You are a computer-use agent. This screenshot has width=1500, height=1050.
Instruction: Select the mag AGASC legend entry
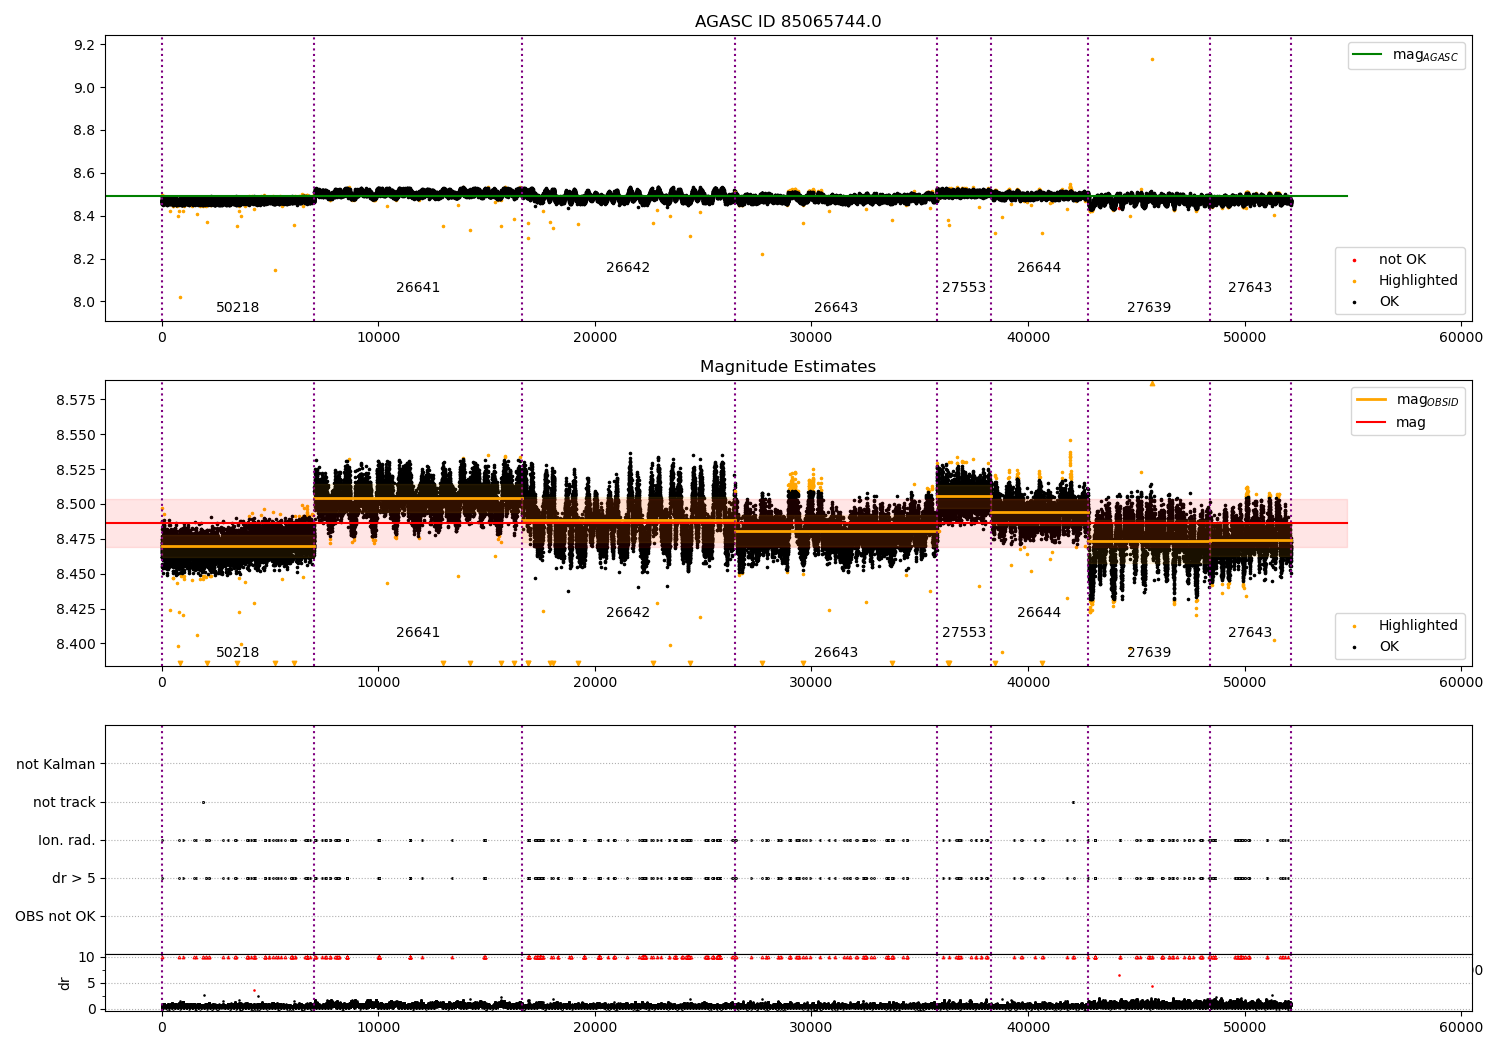coord(1407,56)
